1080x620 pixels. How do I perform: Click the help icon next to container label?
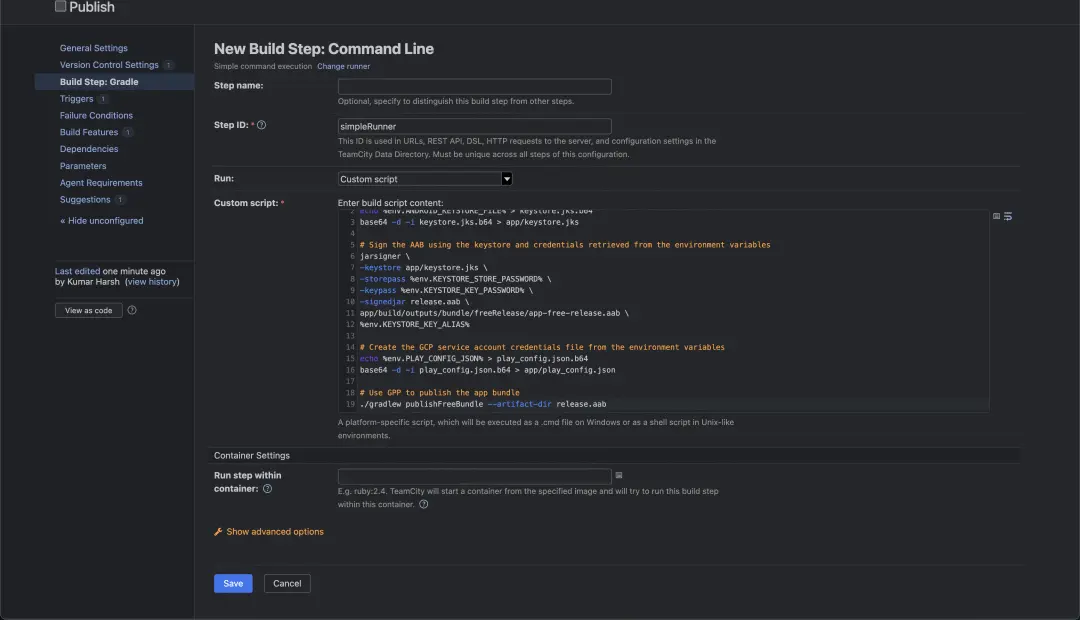[x=267, y=489]
